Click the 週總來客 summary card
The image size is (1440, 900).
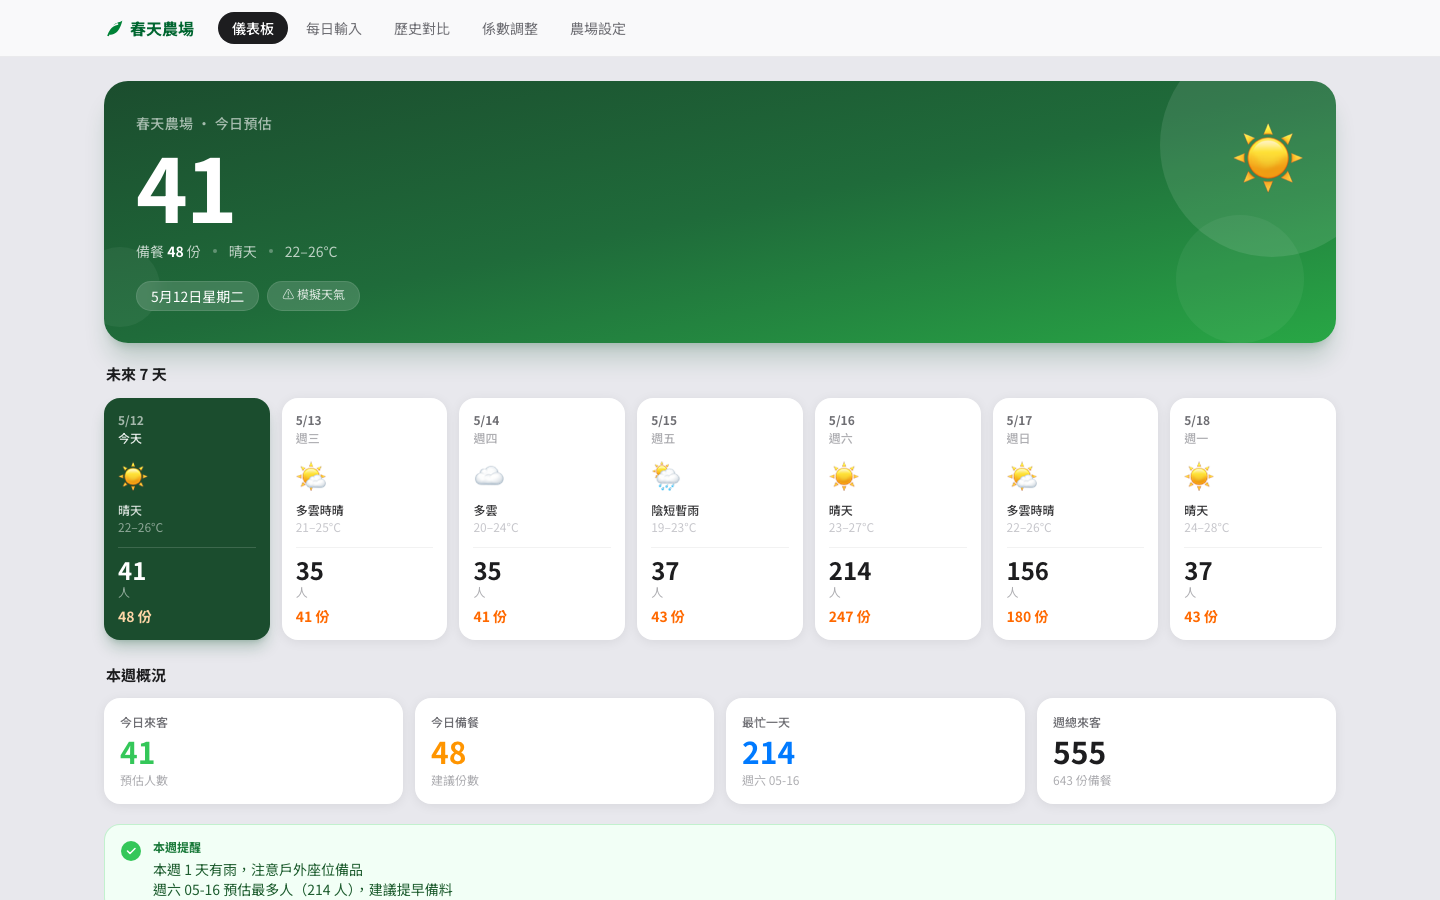click(x=1186, y=751)
